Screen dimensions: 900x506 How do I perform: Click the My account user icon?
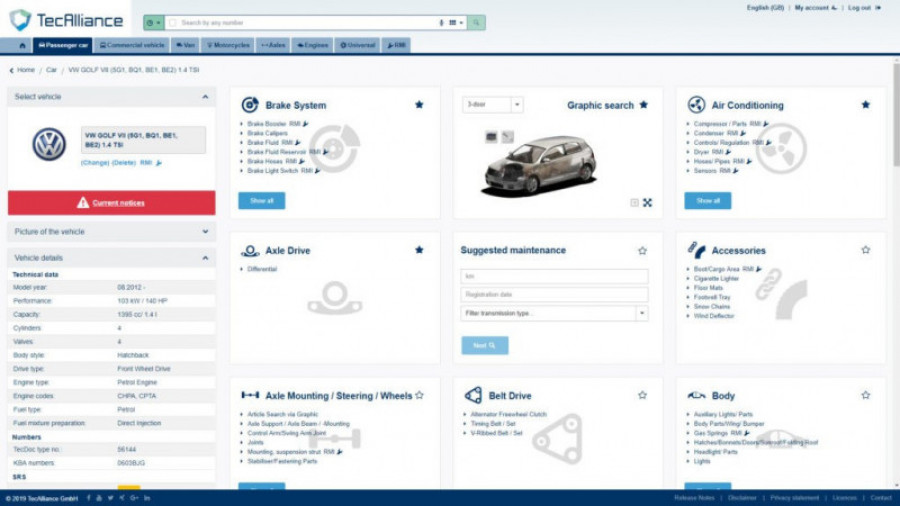click(x=834, y=8)
